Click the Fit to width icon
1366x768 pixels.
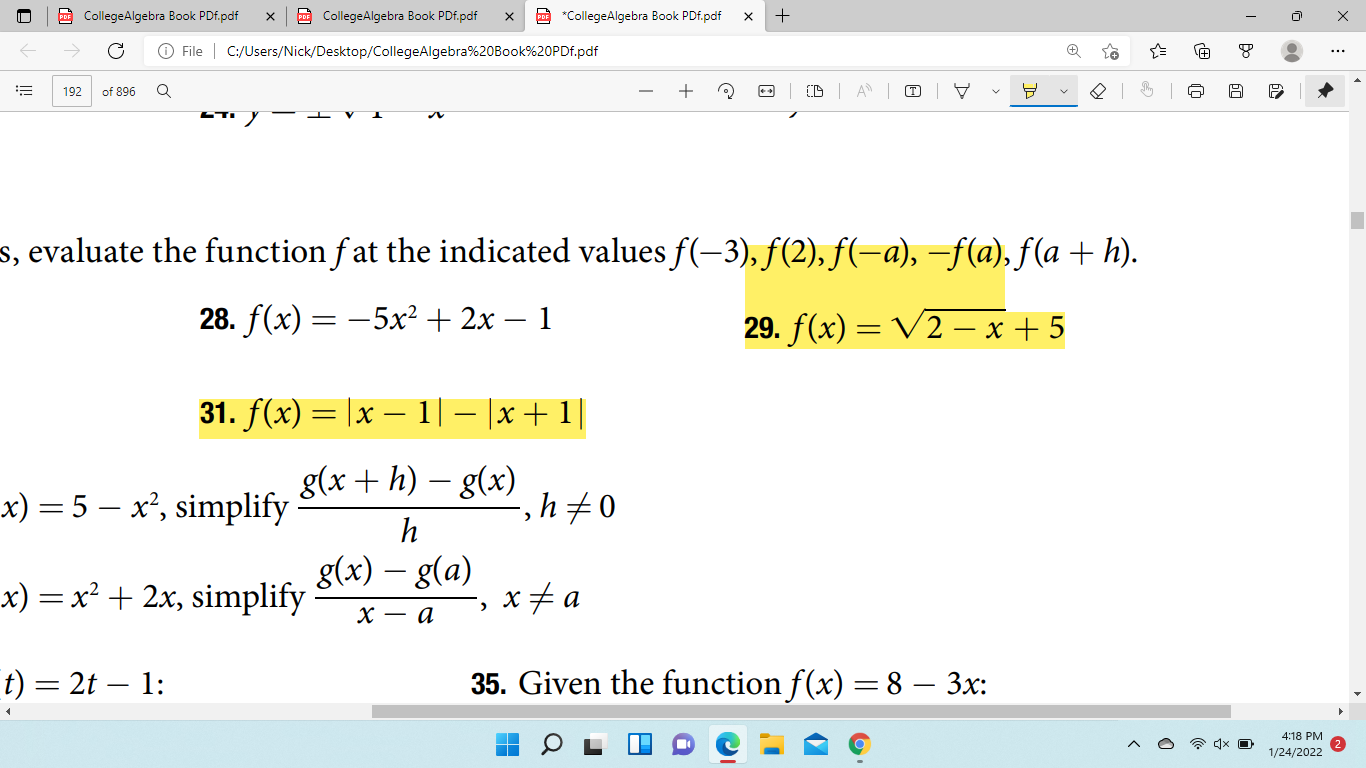pos(765,90)
